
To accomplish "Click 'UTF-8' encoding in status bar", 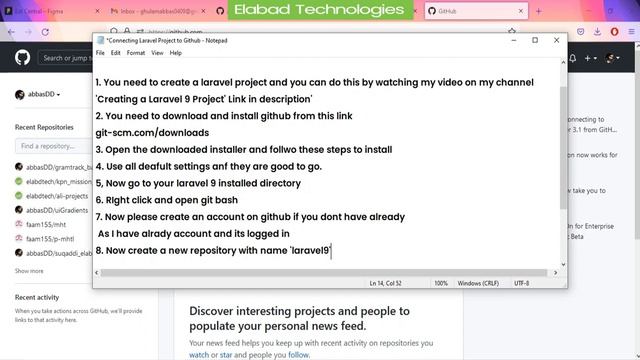I will coord(522,283).
